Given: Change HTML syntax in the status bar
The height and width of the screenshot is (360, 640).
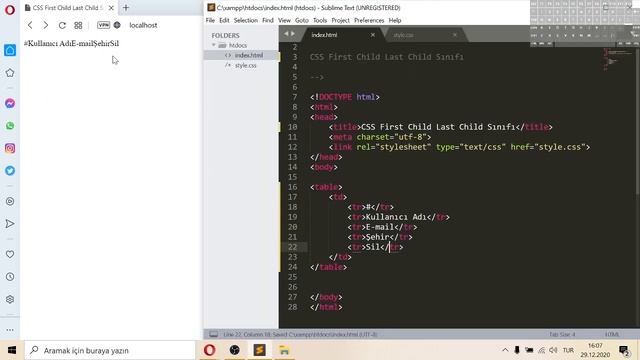Looking at the screenshot, I should [x=612, y=334].
